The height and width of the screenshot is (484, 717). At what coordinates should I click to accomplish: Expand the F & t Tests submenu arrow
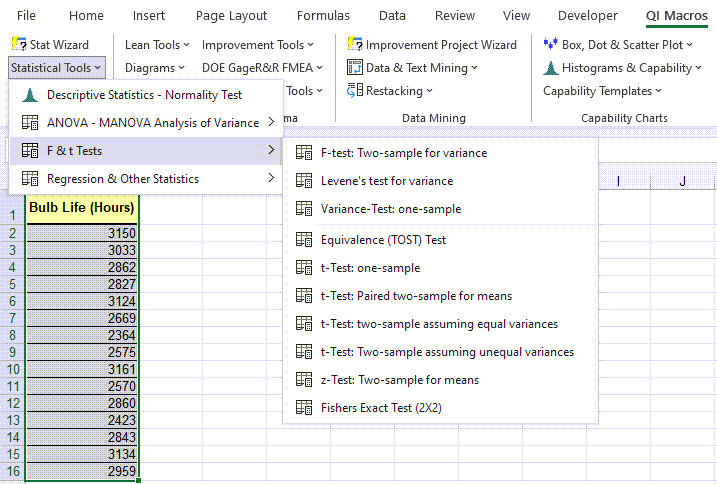click(x=271, y=150)
